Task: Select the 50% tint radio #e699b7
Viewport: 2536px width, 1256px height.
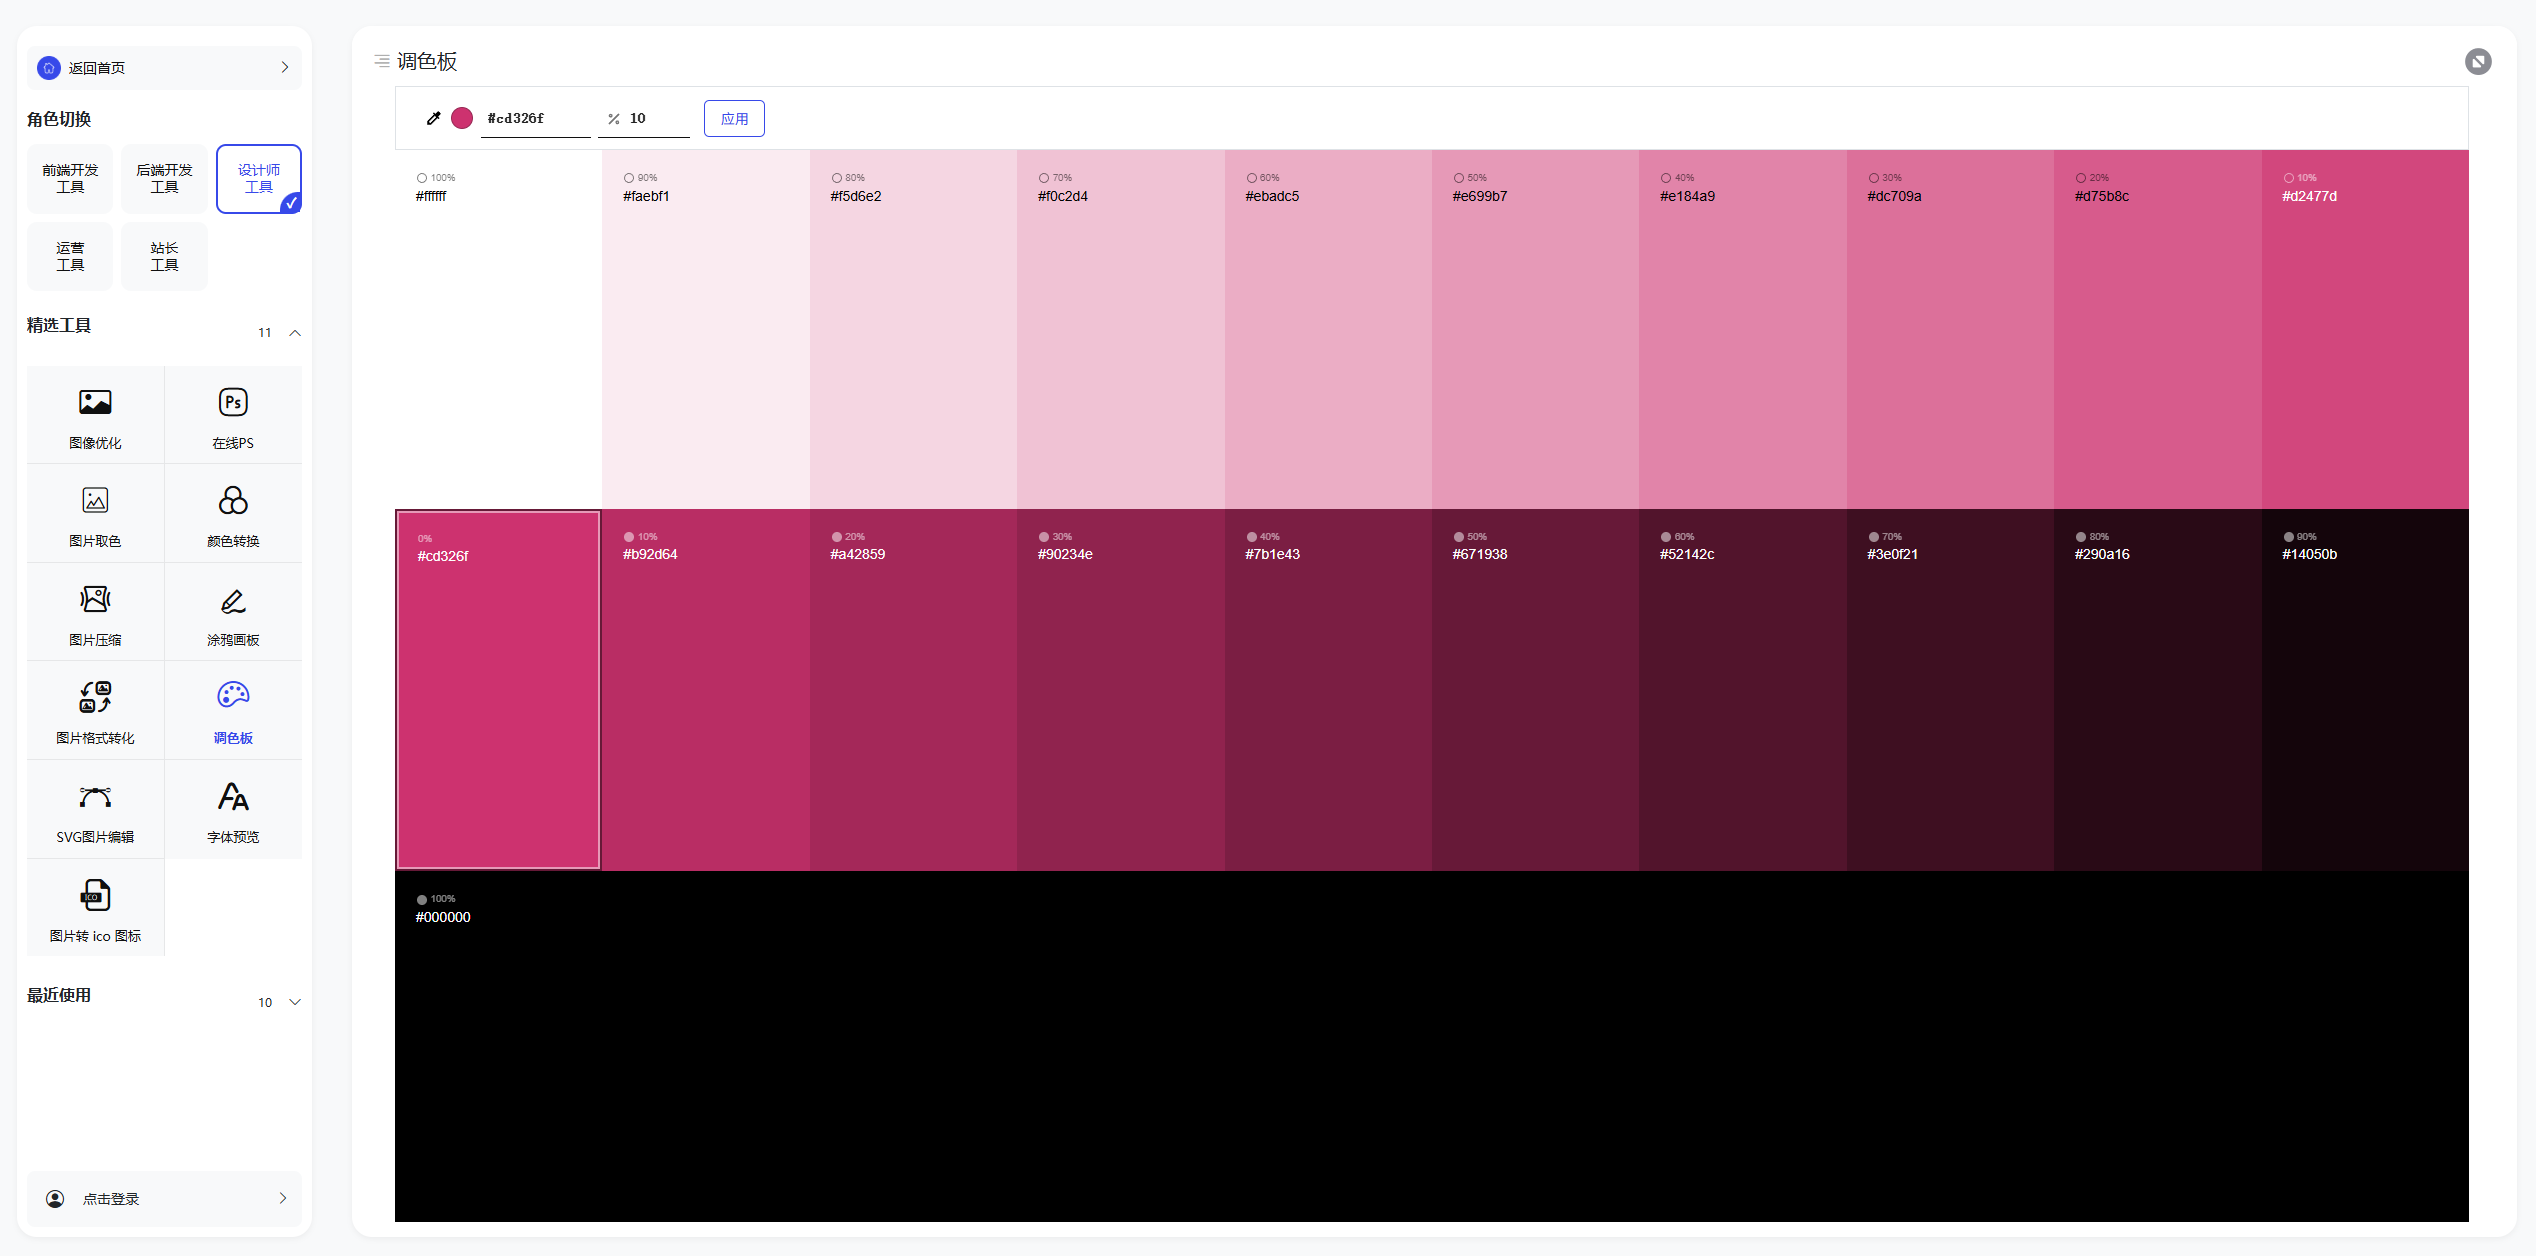Action: pyautogui.click(x=1459, y=178)
